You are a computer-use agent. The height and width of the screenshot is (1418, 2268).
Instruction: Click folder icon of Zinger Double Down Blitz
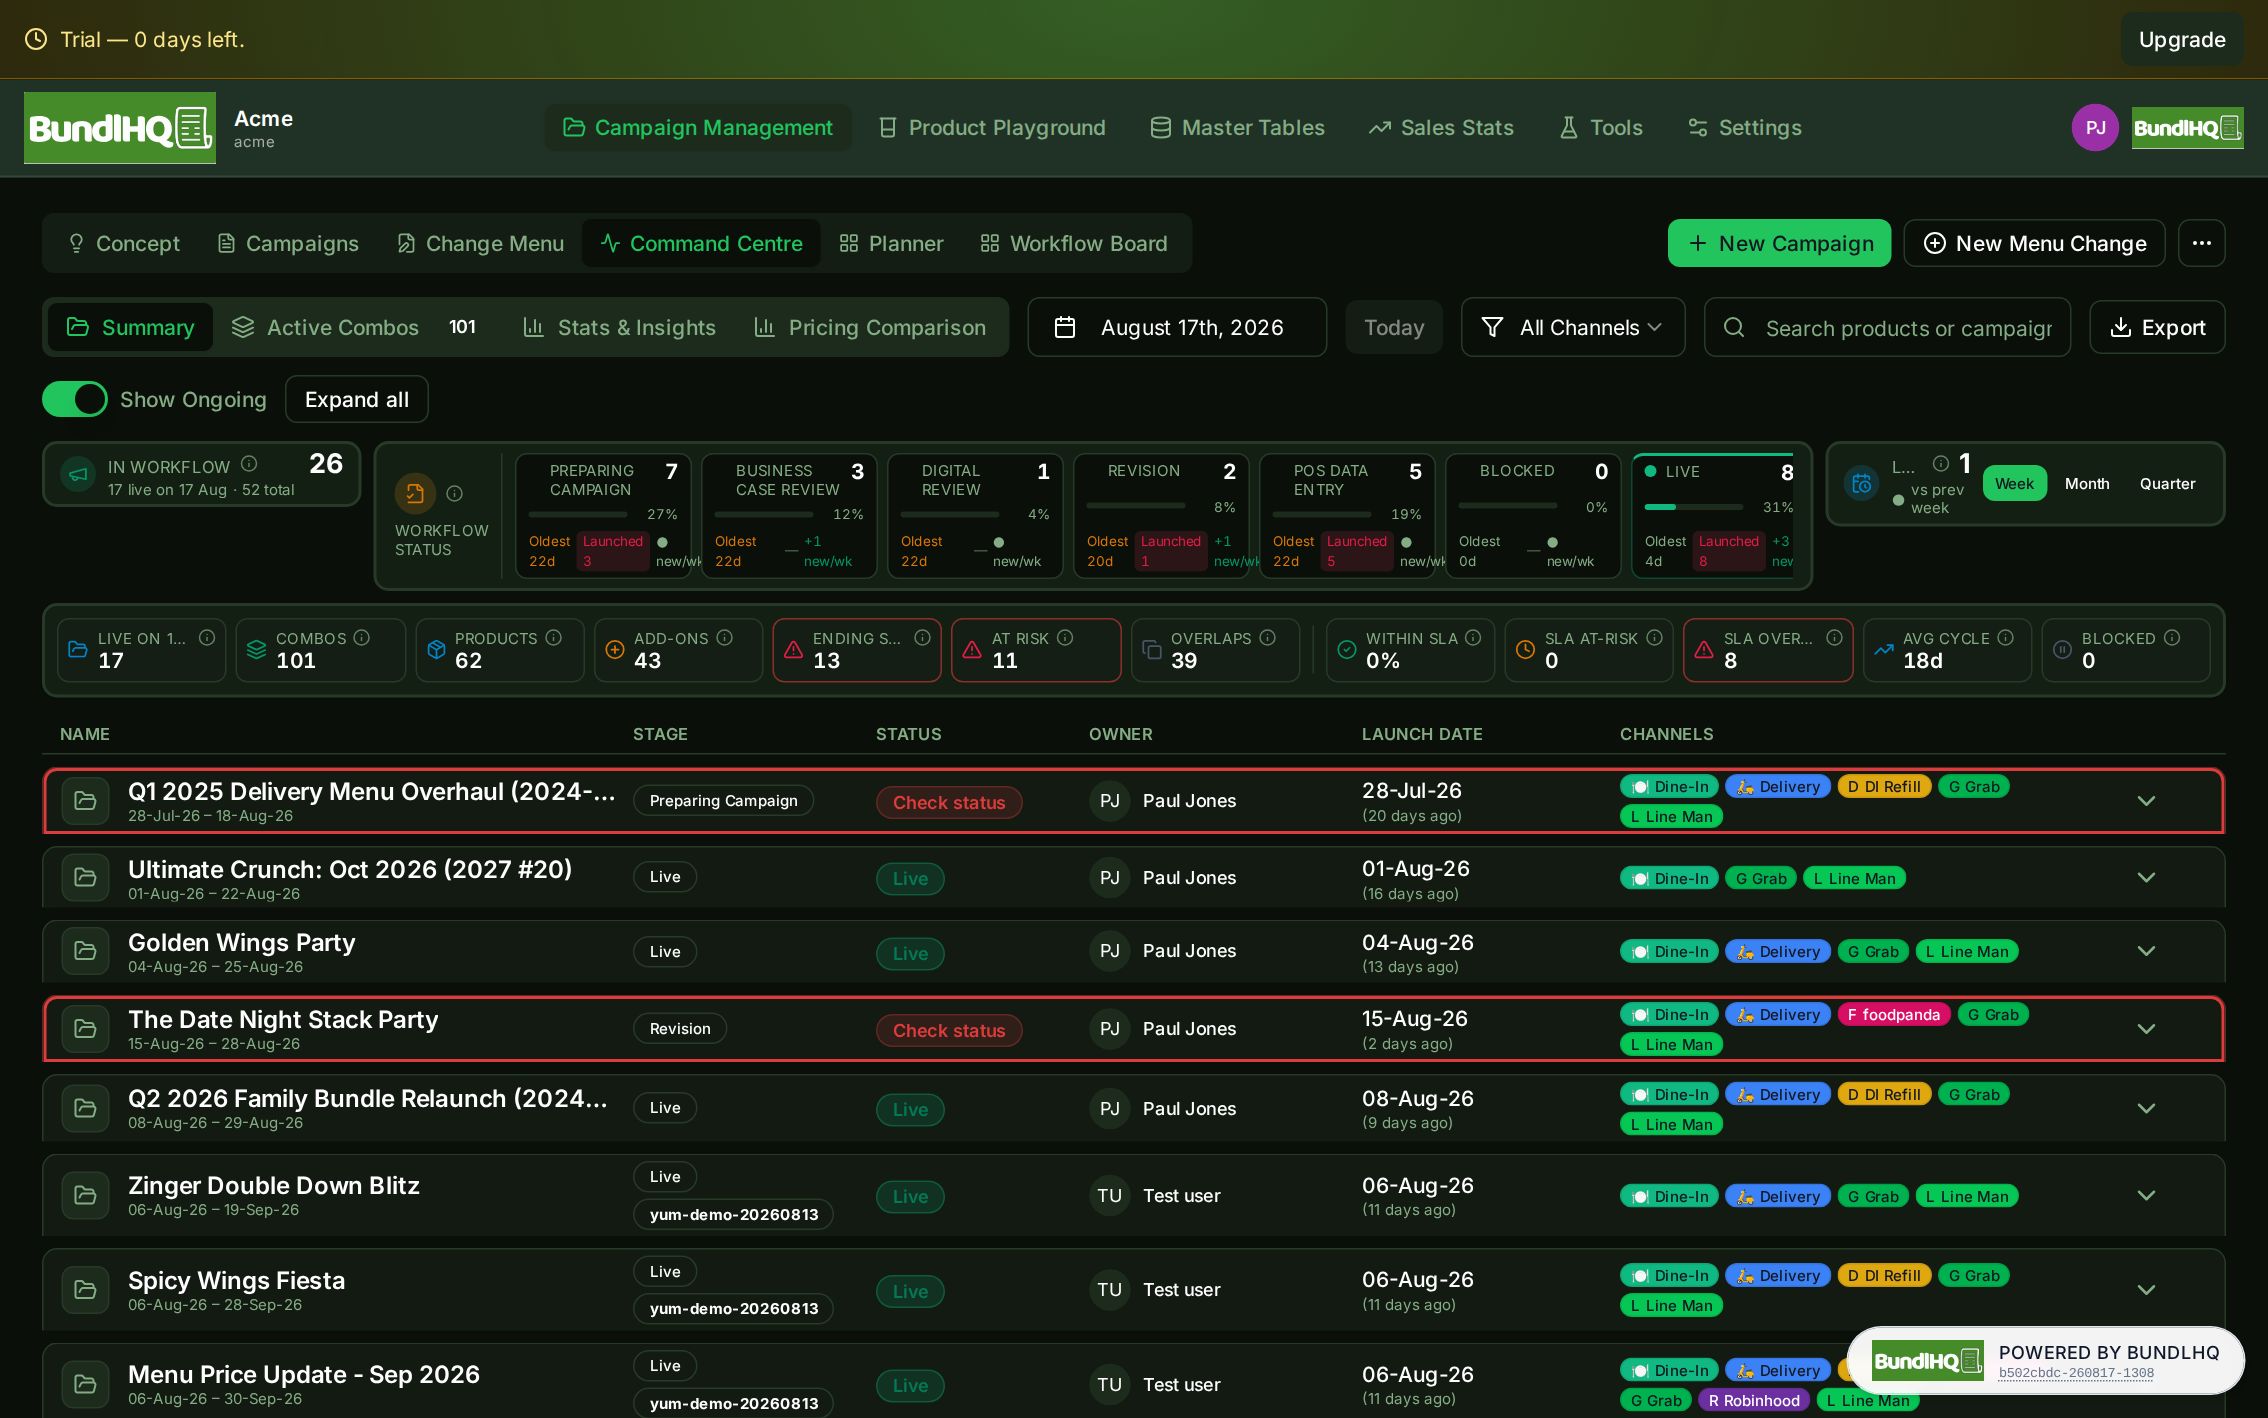pyautogui.click(x=85, y=1195)
